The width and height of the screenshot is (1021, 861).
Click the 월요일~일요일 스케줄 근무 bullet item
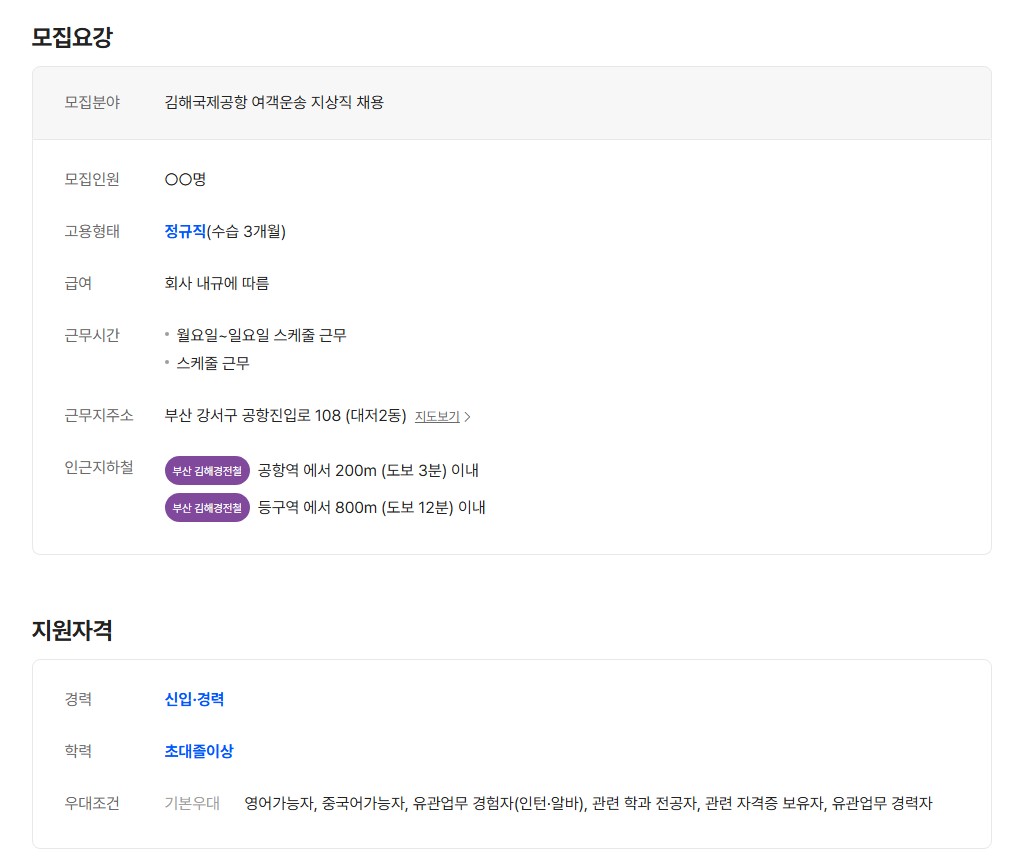pyautogui.click(x=261, y=335)
